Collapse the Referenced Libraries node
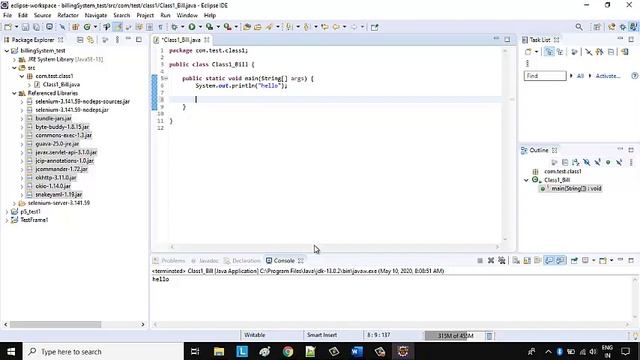 15,93
